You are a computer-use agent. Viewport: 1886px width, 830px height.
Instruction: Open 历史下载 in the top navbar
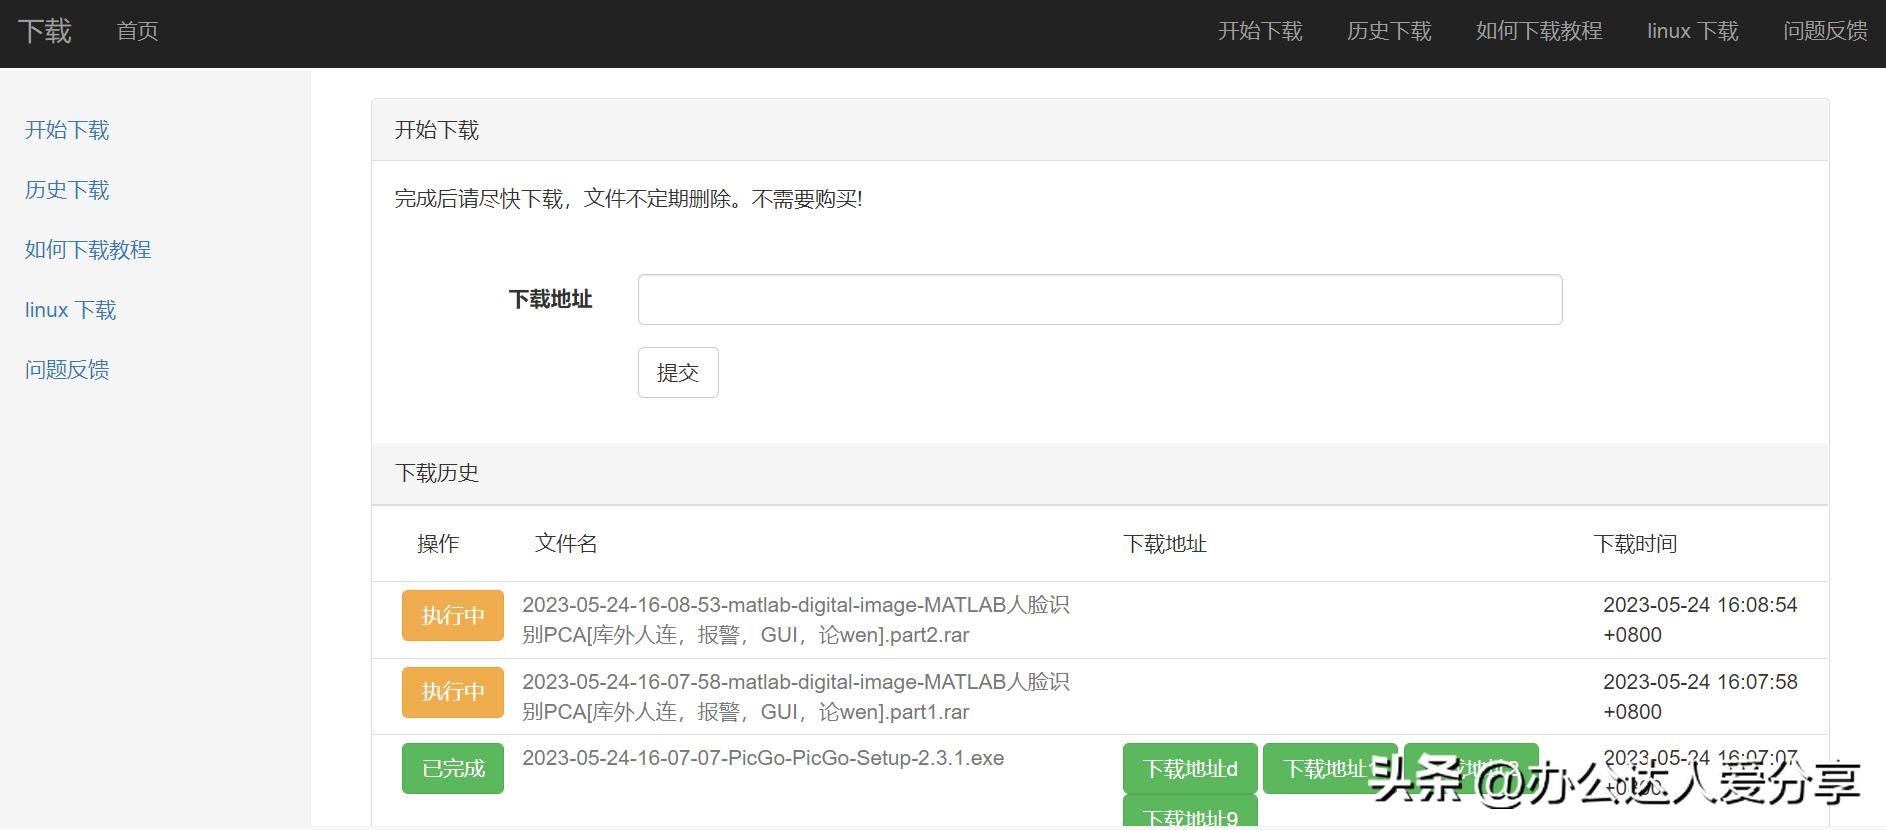[x=1389, y=31]
